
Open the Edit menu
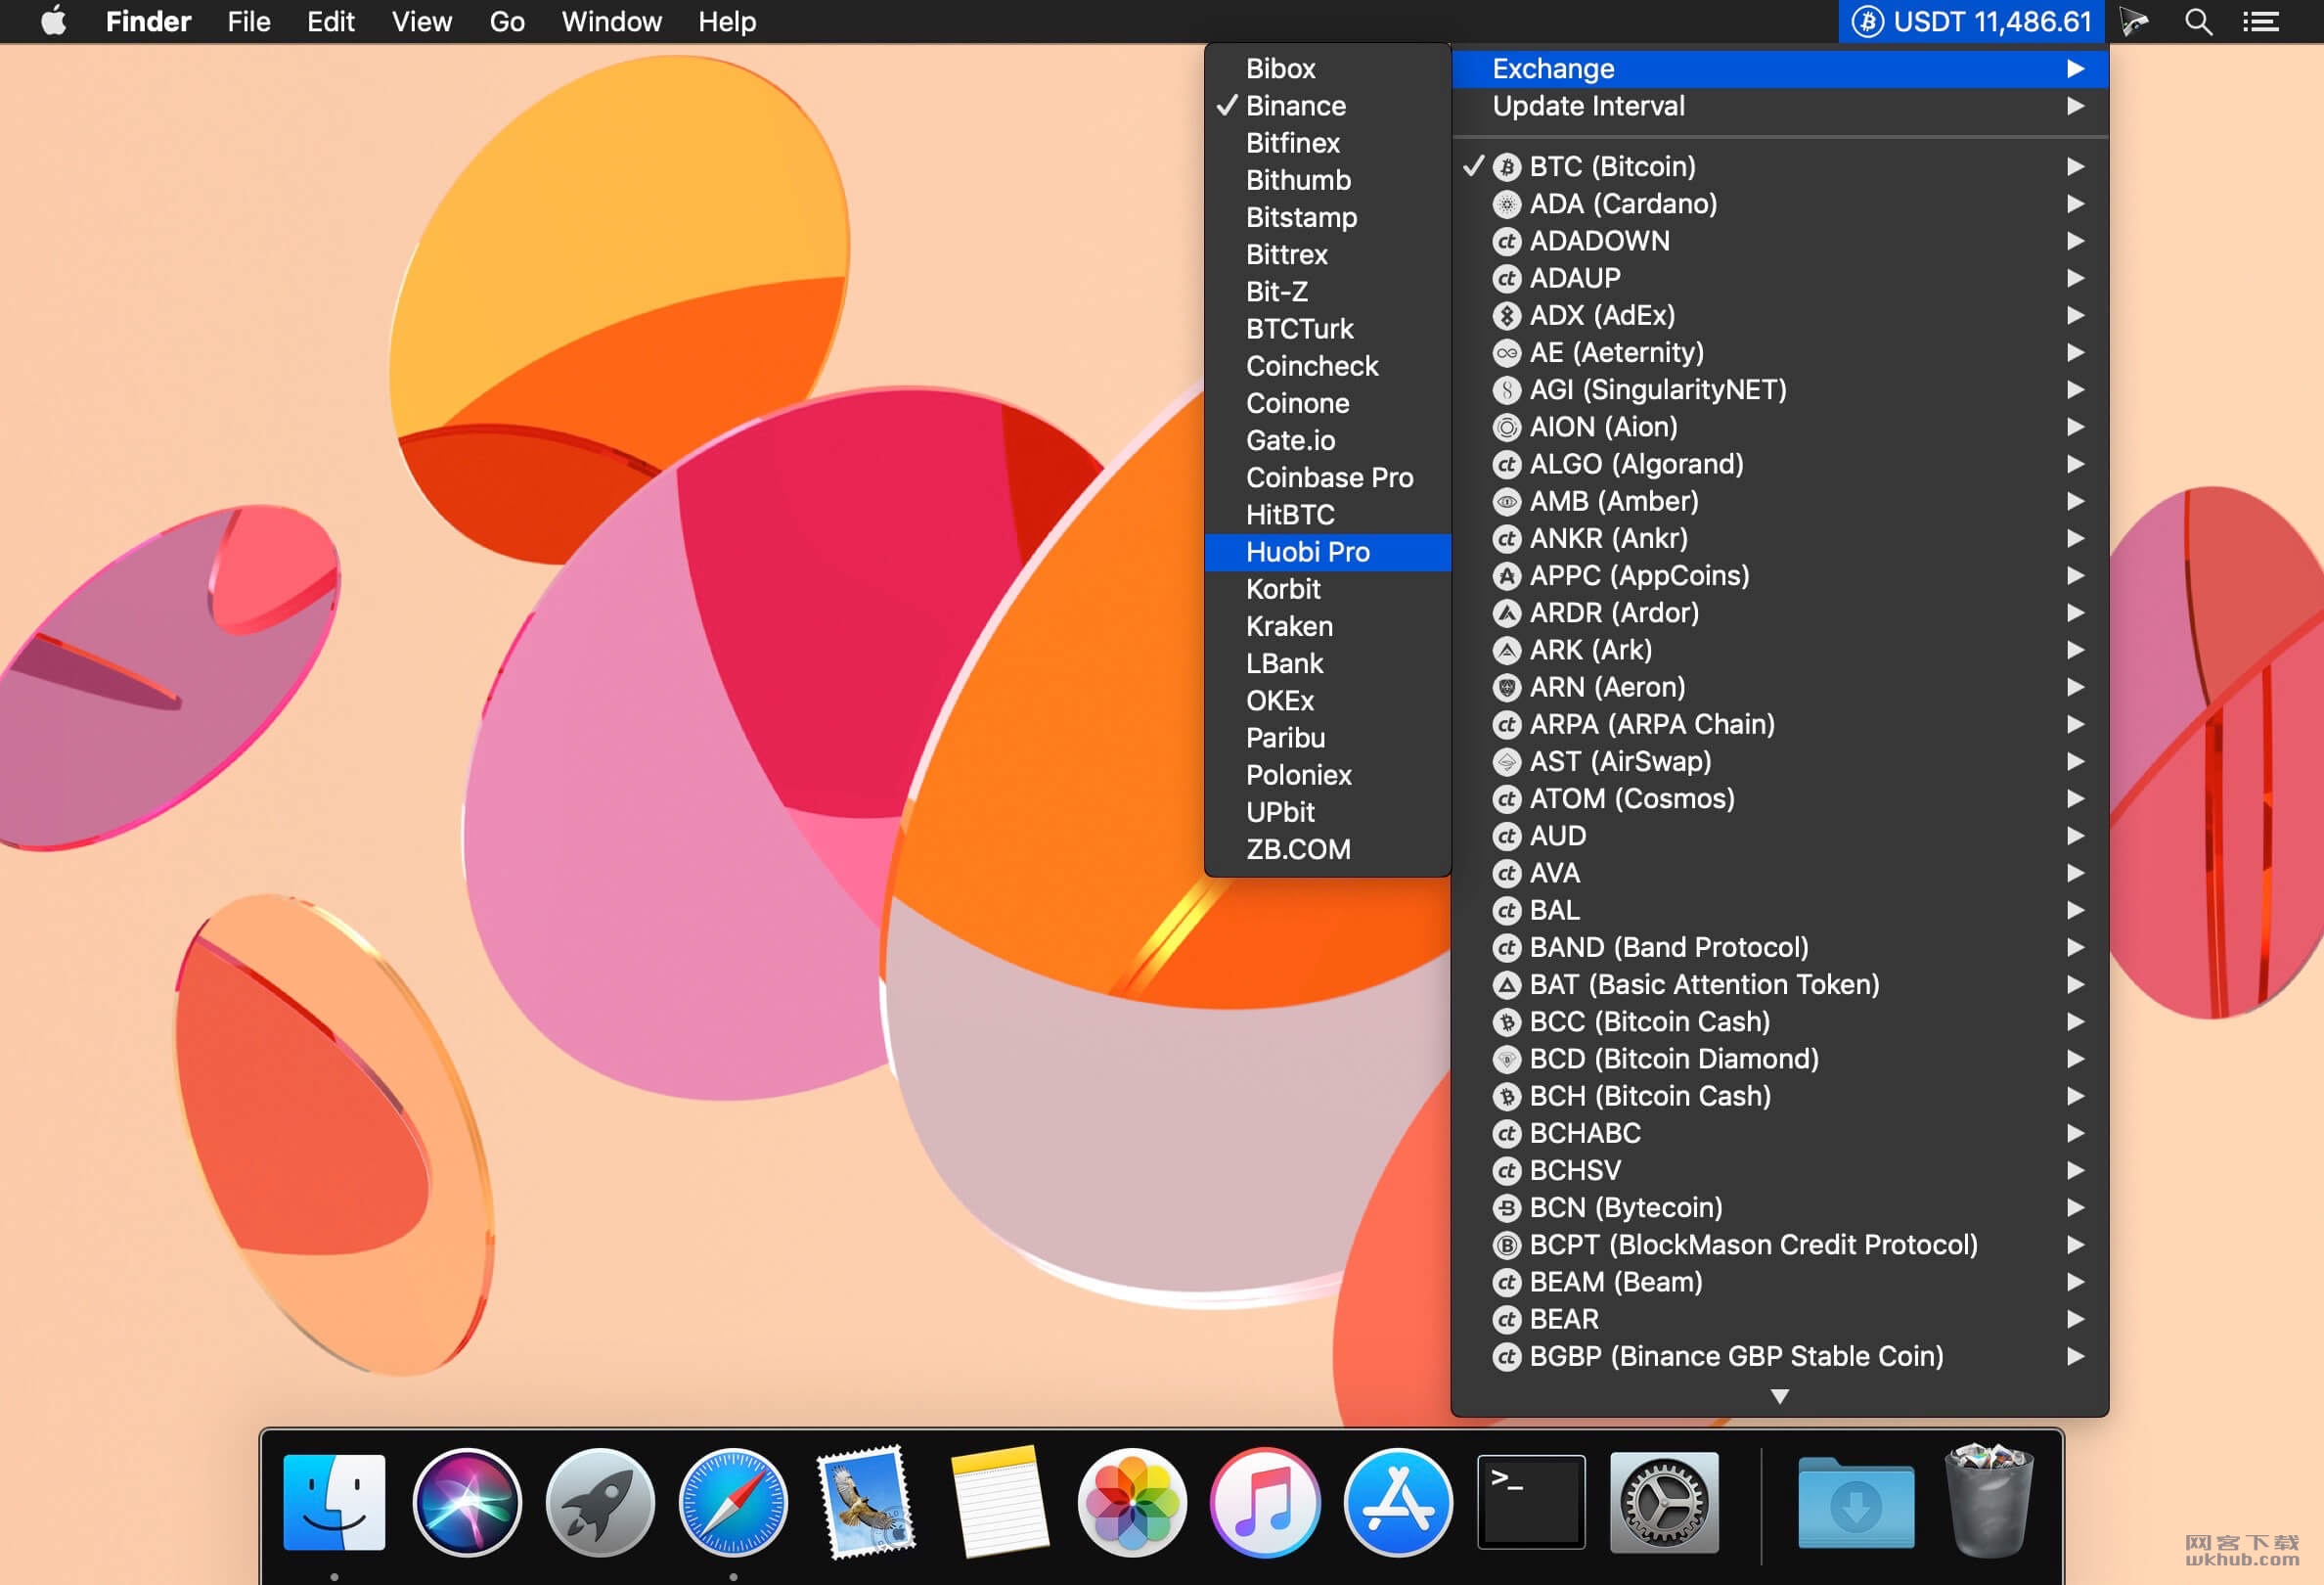(330, 21)
